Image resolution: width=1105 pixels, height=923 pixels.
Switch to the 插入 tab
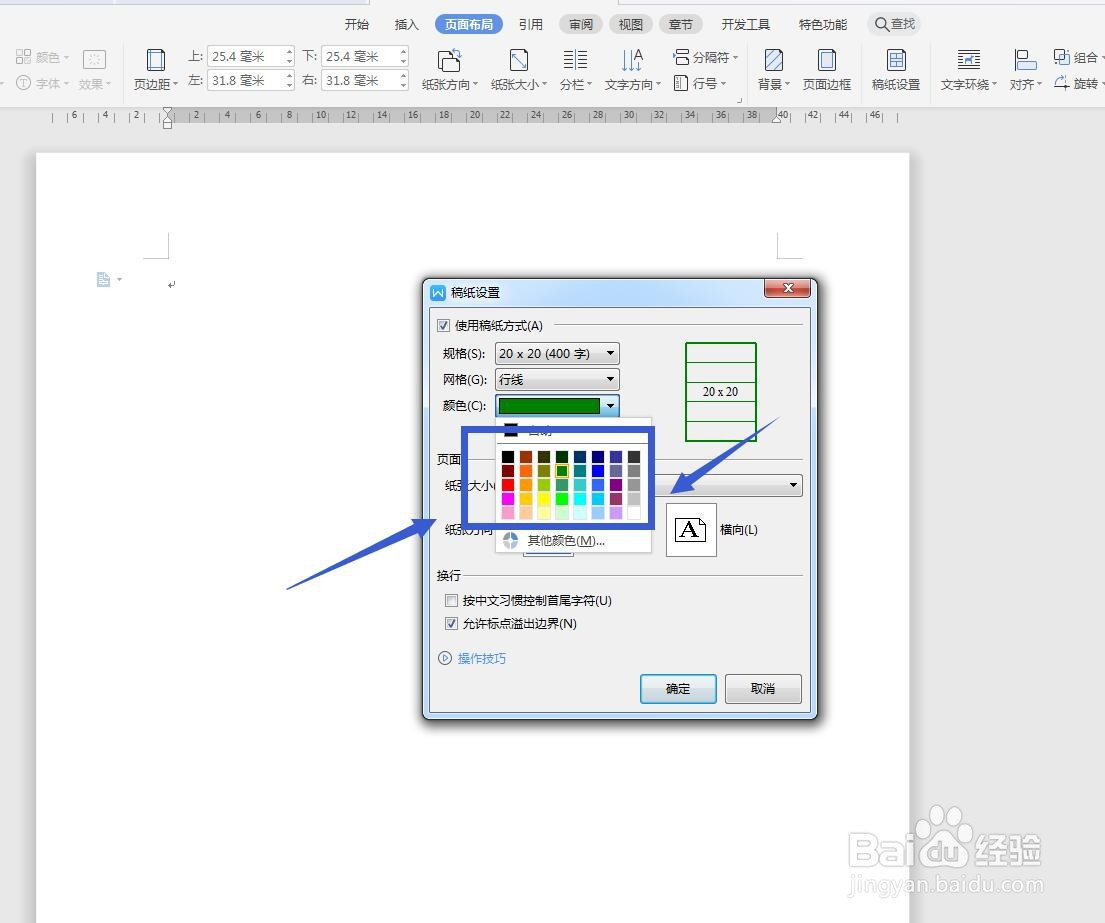(x=407, y=25)
